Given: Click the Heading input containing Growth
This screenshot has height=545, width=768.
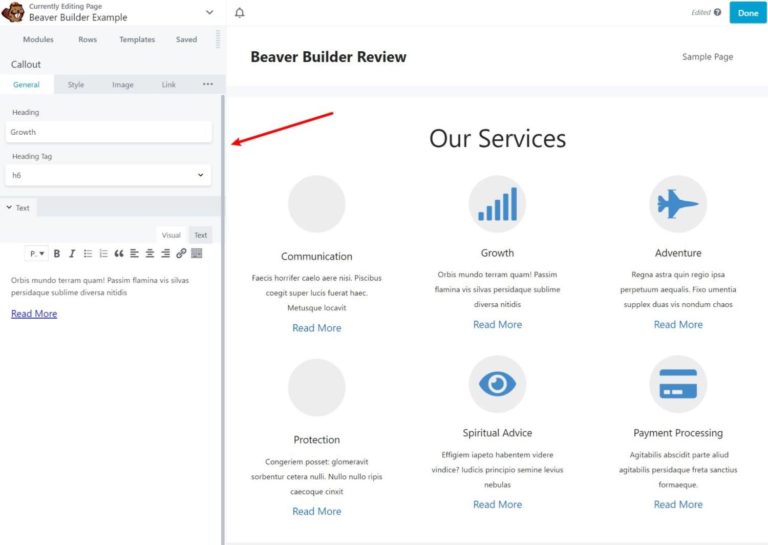Looking at the screenshot, I should point(108,132).
